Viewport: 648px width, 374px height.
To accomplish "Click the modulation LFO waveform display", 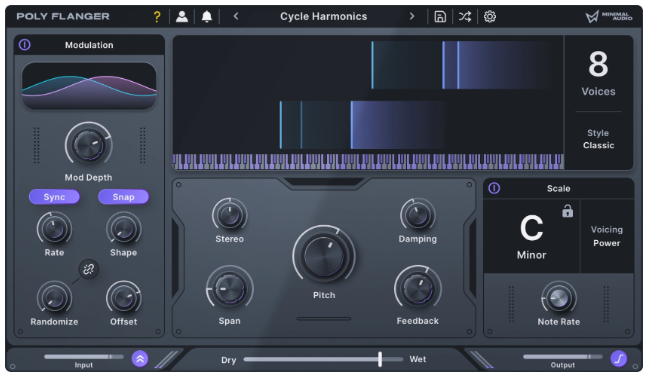I will (89, 86).
